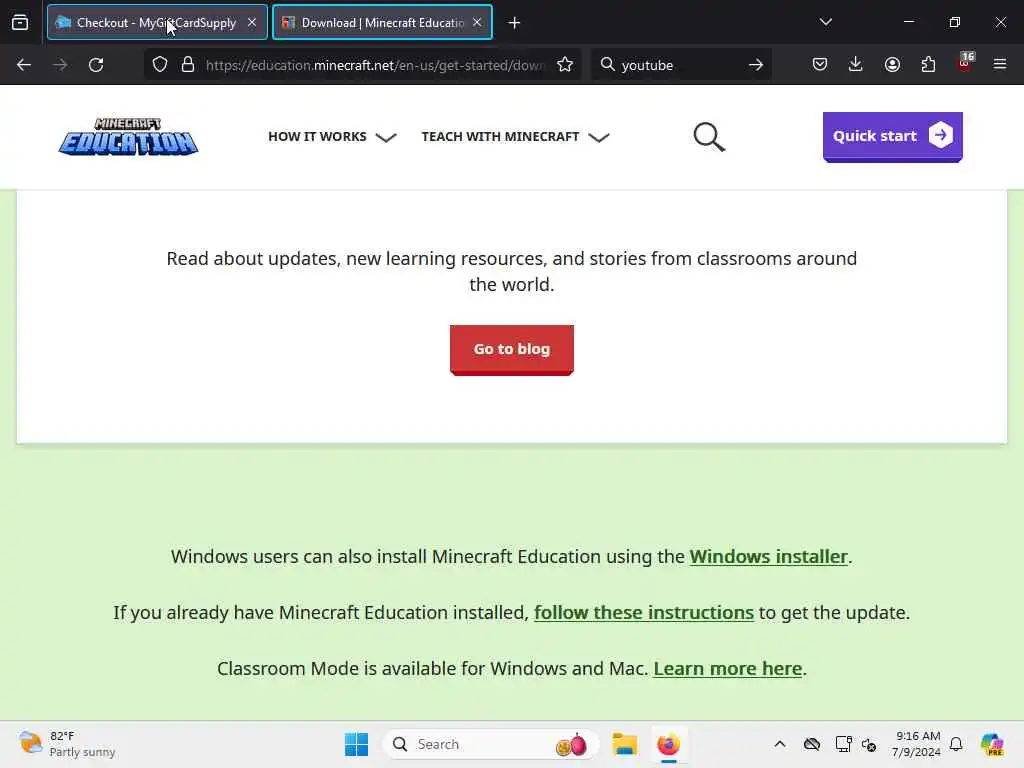
Task: Open the Firefox View tab-list icon
Action: pyautogui.click(x=20, y=23)
